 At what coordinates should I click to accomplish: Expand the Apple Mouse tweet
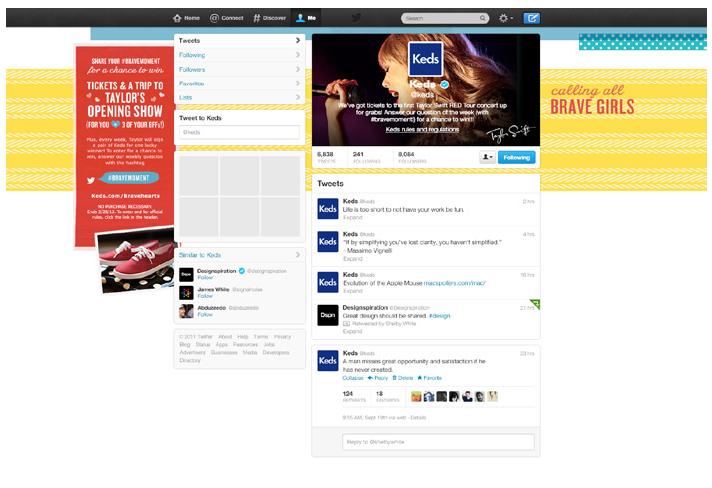353,291
